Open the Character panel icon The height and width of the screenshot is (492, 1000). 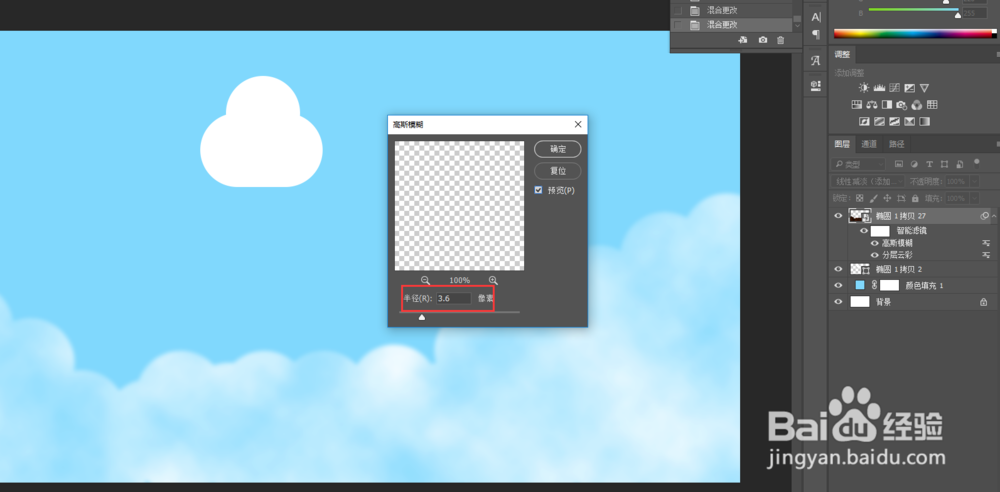(x=816, y=17)
